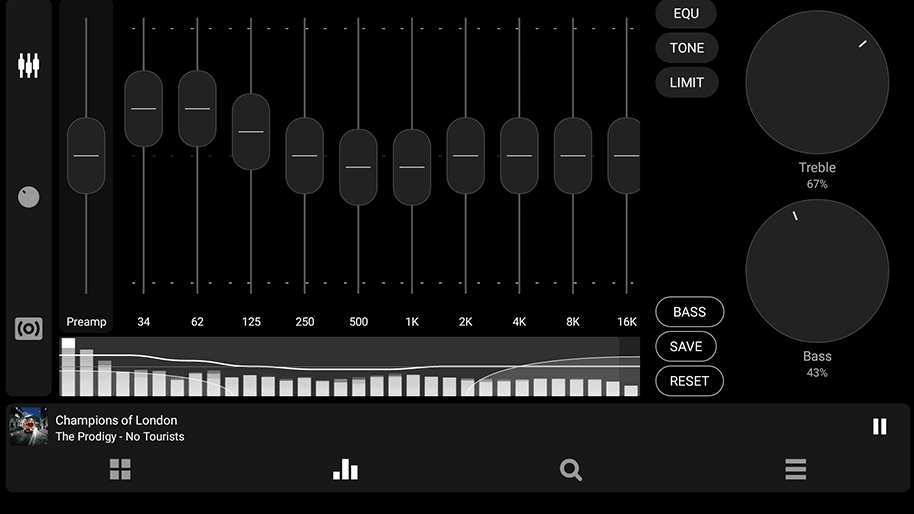
Task: Click the 1K band slider handle
Action: click(x=412, y=167)
